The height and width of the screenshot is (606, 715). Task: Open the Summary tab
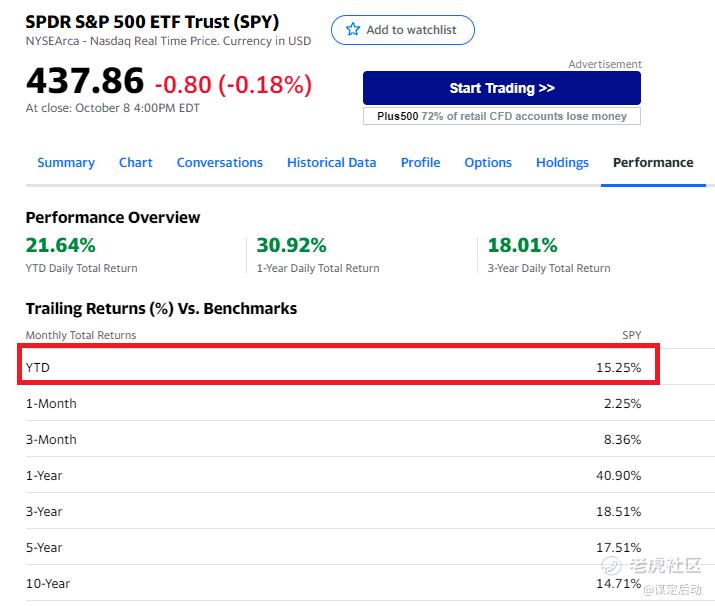66,163
